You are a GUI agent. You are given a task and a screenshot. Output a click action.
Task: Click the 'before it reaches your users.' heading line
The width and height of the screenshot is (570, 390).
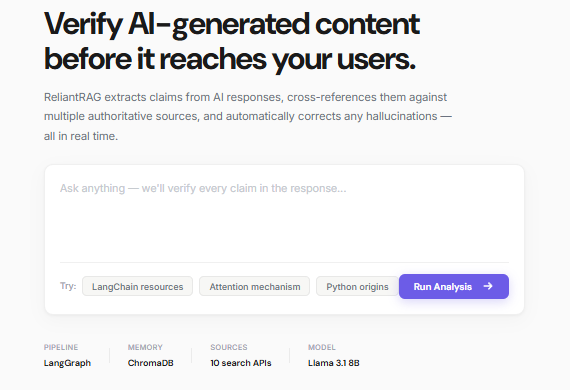(x=230, y=59)
